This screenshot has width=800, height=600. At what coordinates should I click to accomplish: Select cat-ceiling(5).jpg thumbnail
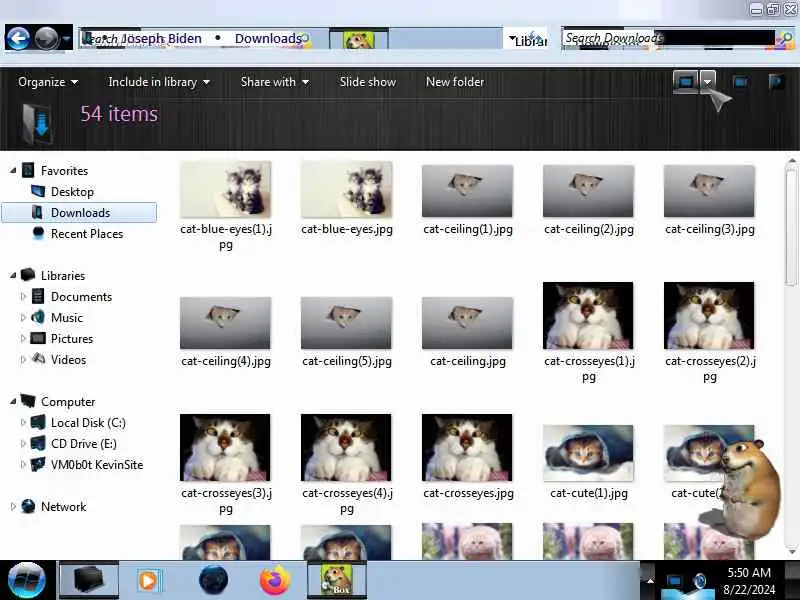tap(346, 323)
